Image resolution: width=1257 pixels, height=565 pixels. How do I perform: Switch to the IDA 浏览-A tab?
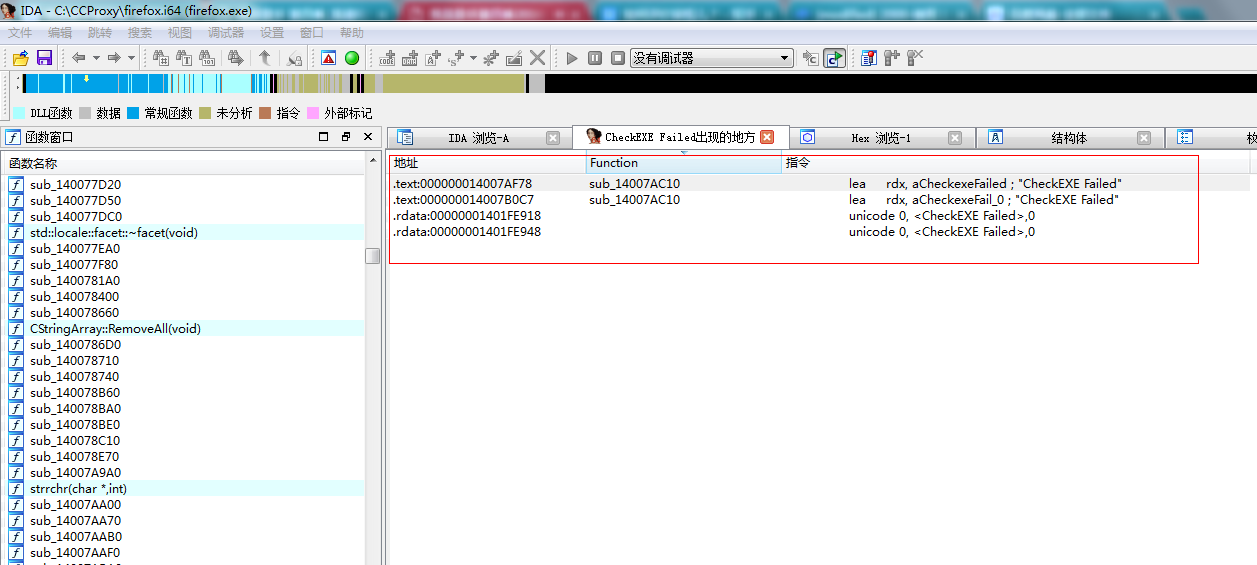coord(478,138)
